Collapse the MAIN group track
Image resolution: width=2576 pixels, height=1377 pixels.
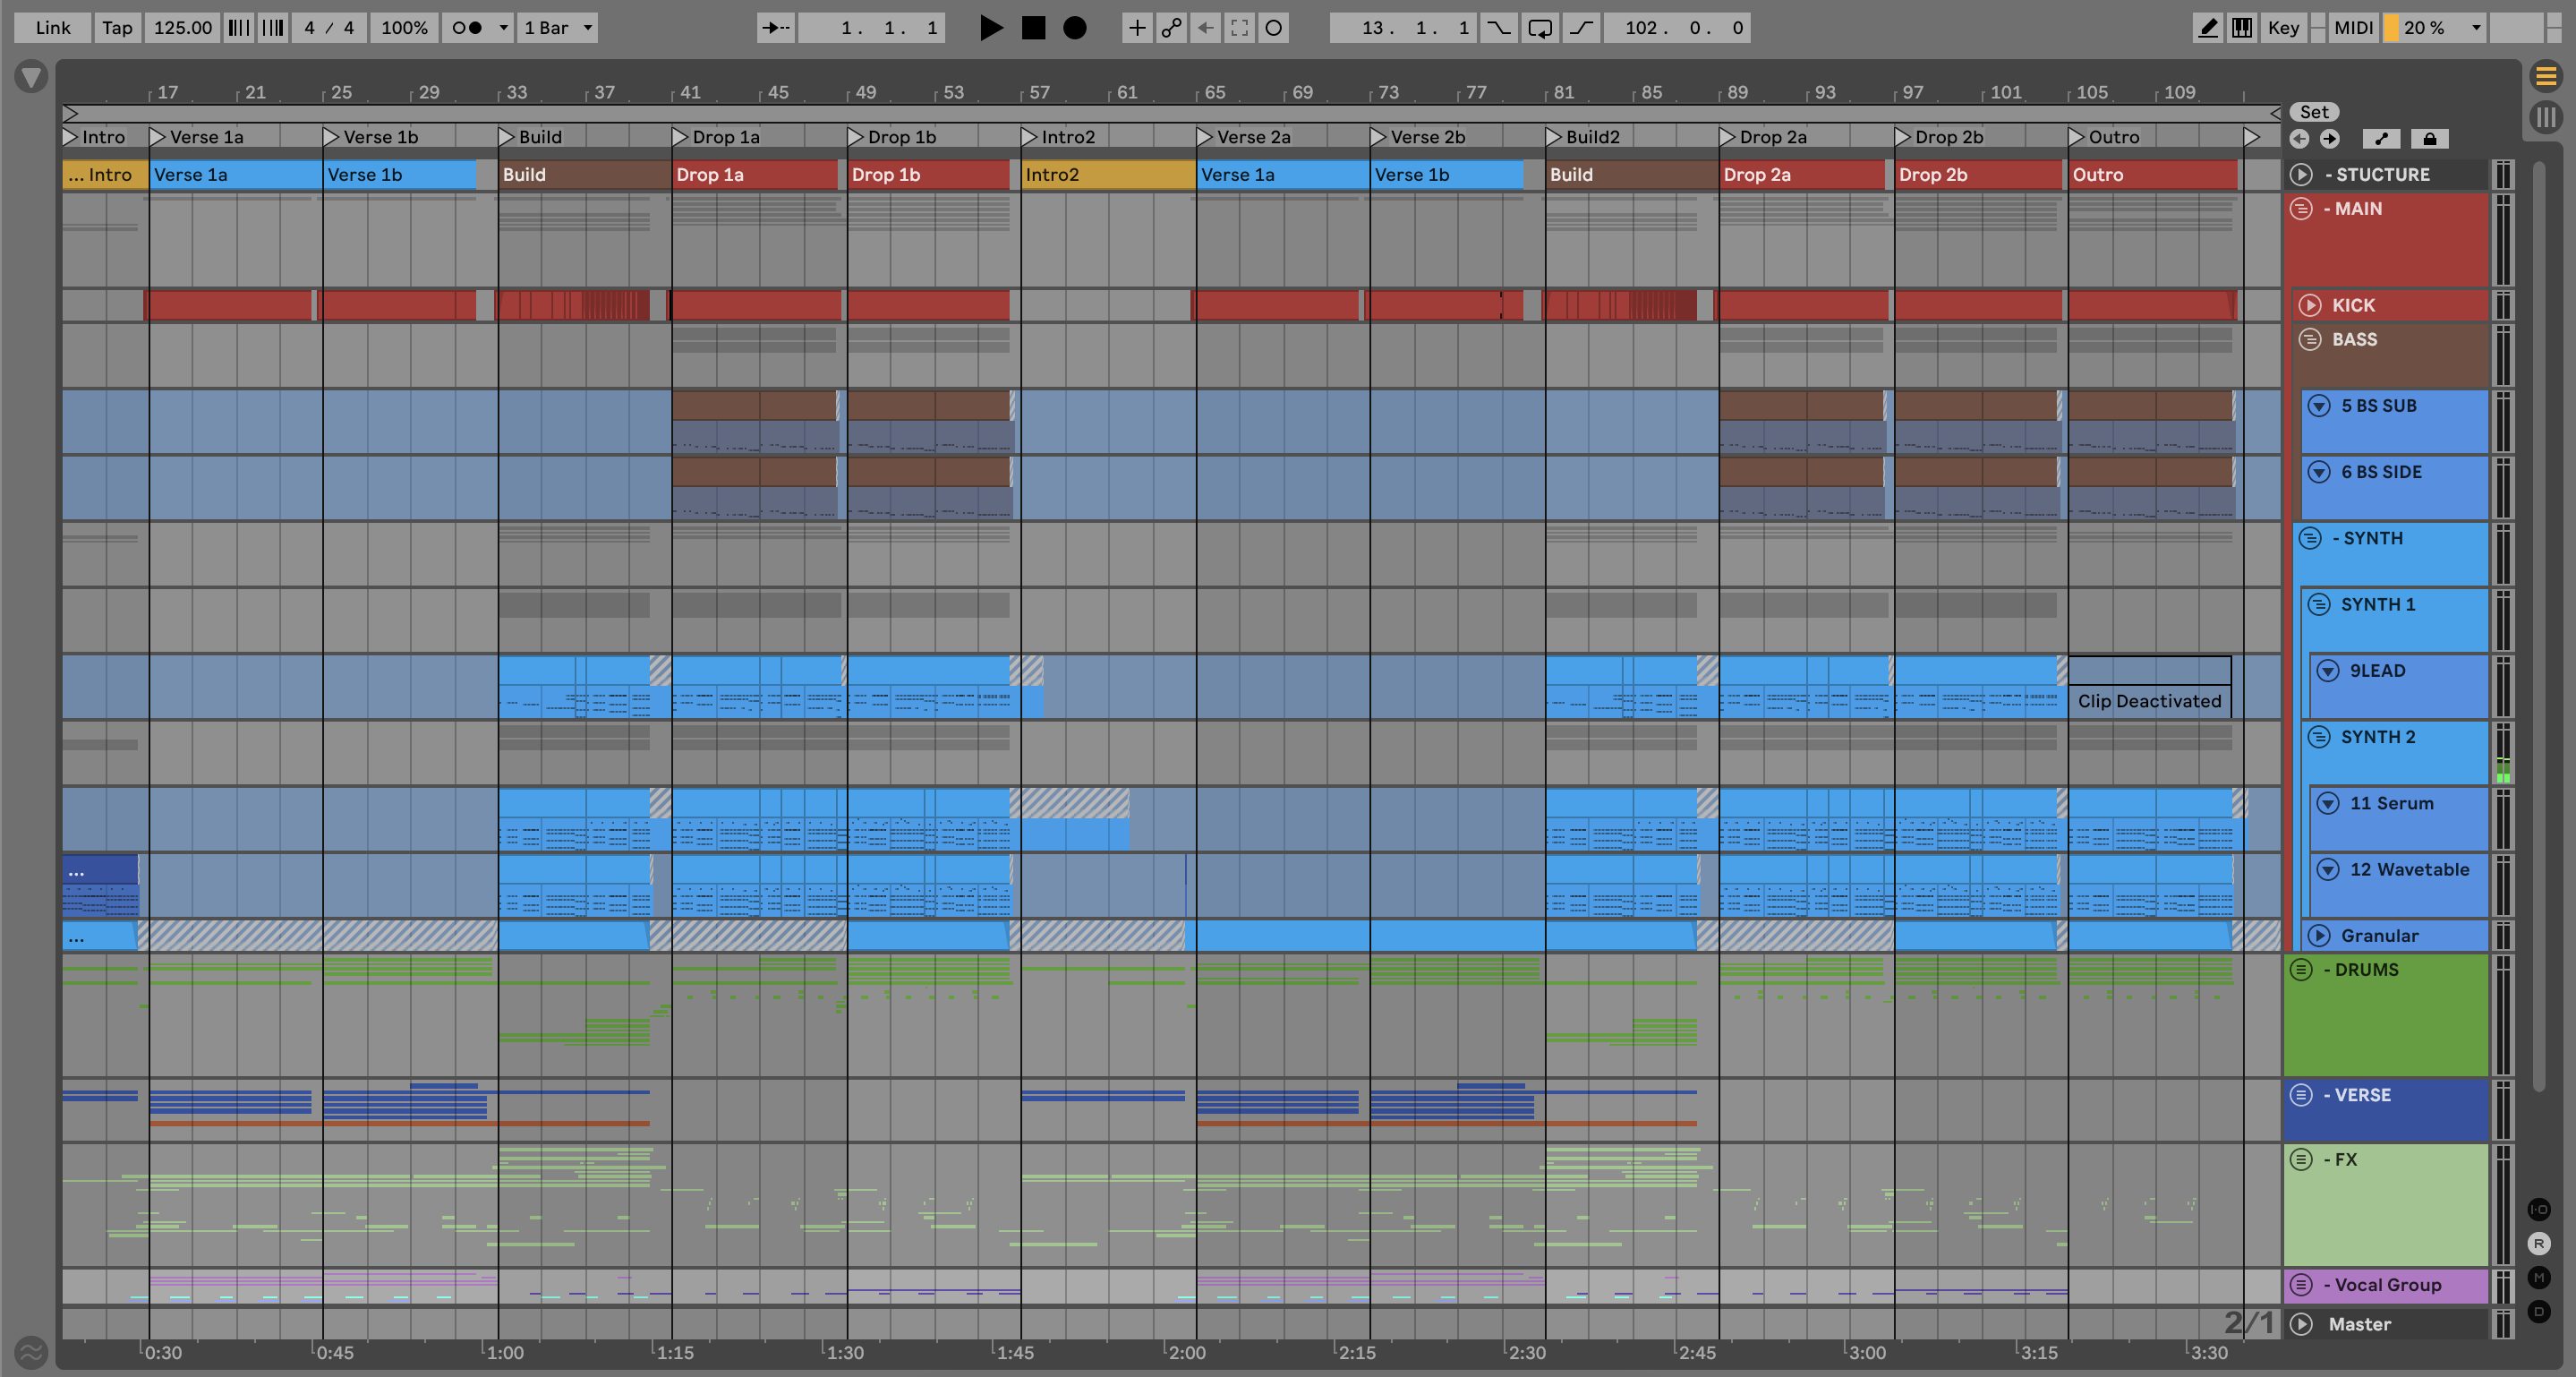pyautogui.click(x=2301, y=209)
